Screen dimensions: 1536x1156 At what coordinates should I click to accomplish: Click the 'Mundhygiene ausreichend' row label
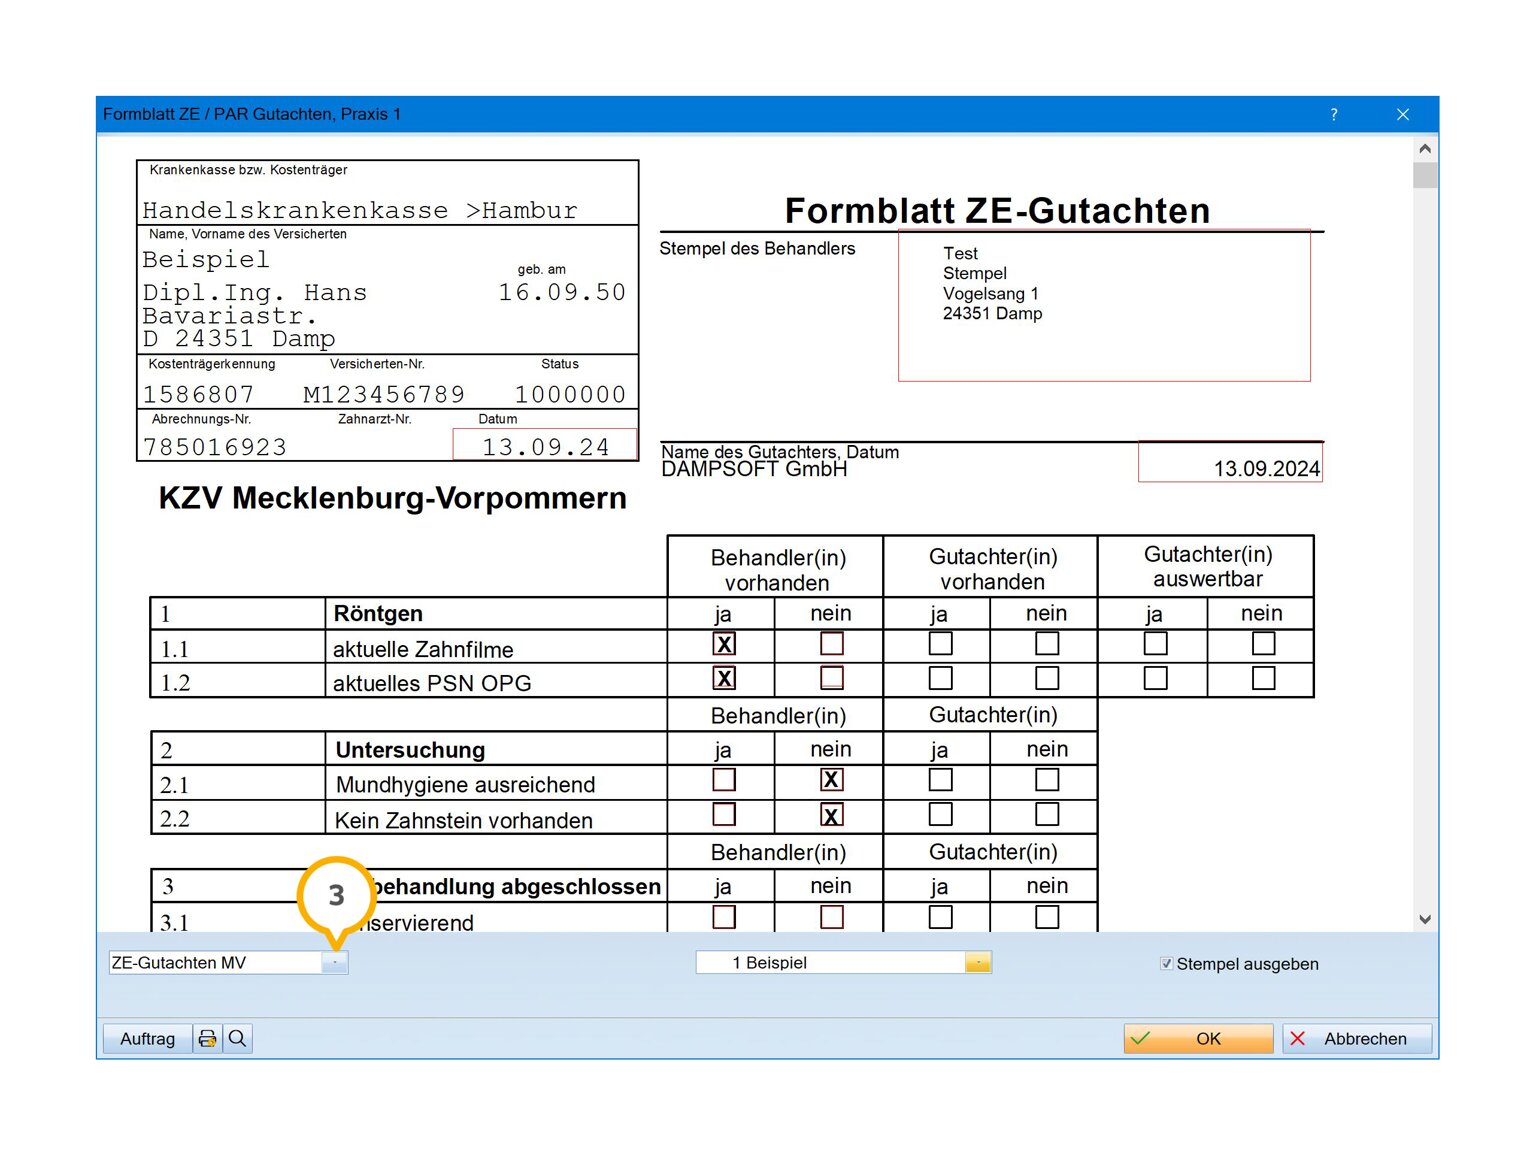(x=465, y=785)
